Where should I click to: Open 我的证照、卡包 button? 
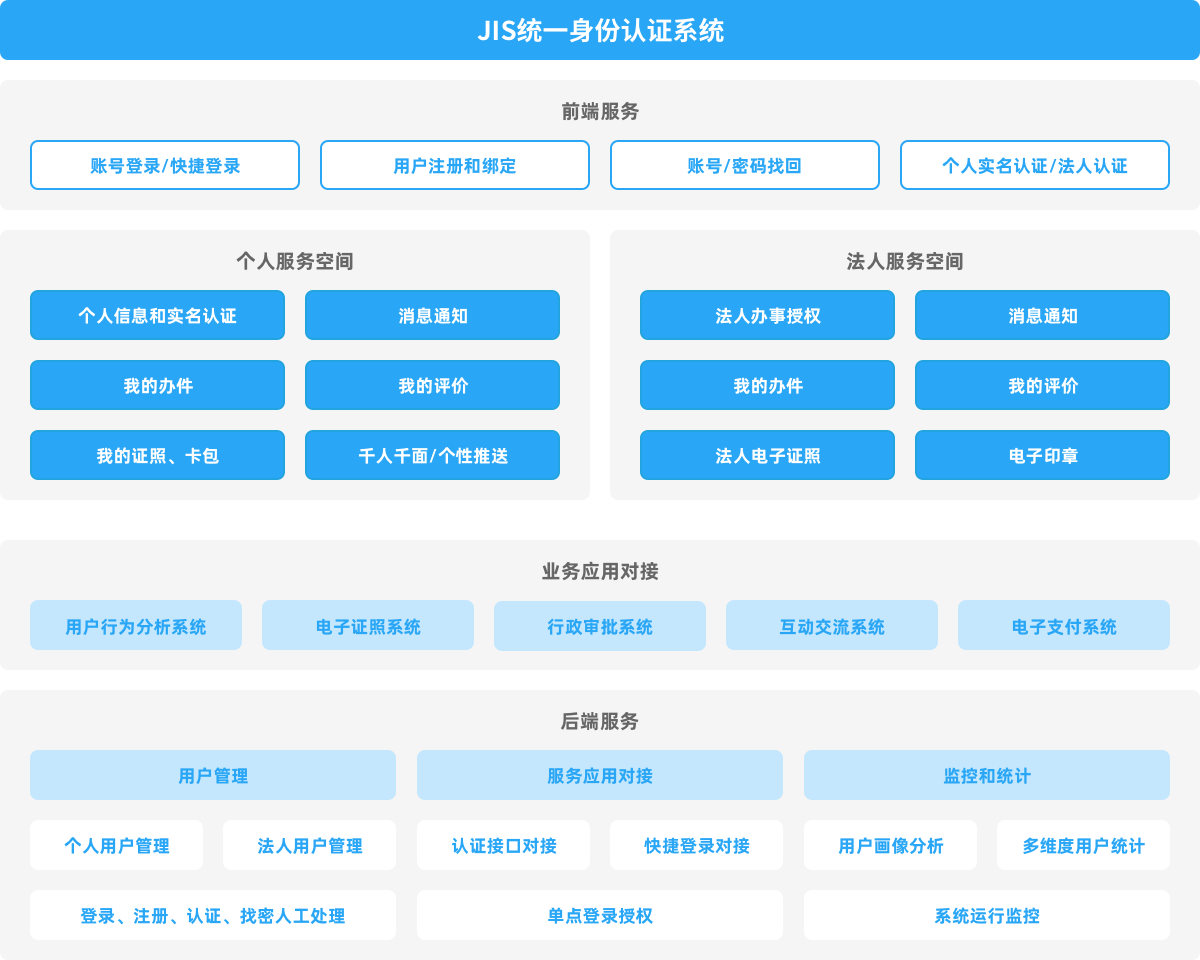point(157,455)
